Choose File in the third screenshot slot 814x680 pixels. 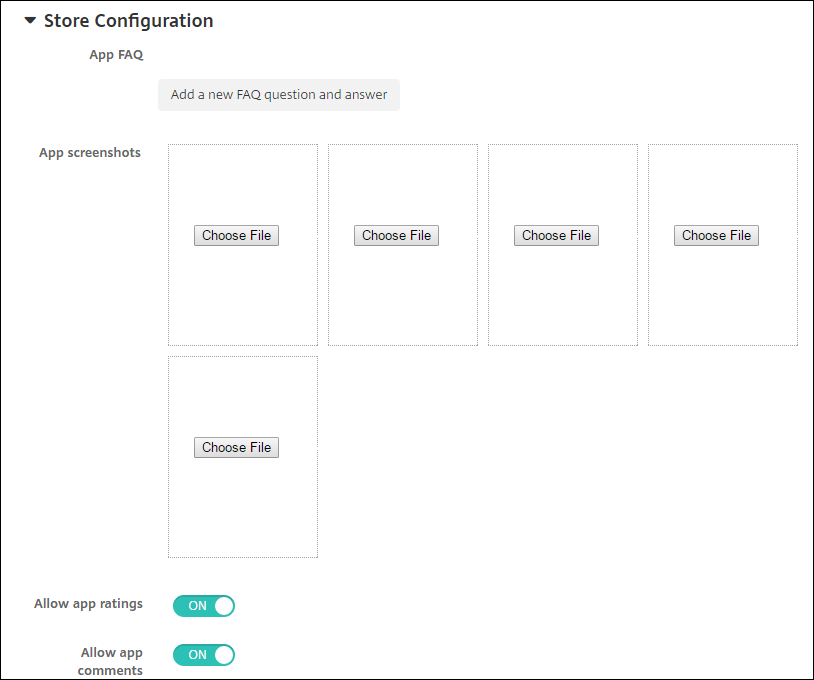pos(556,235)
